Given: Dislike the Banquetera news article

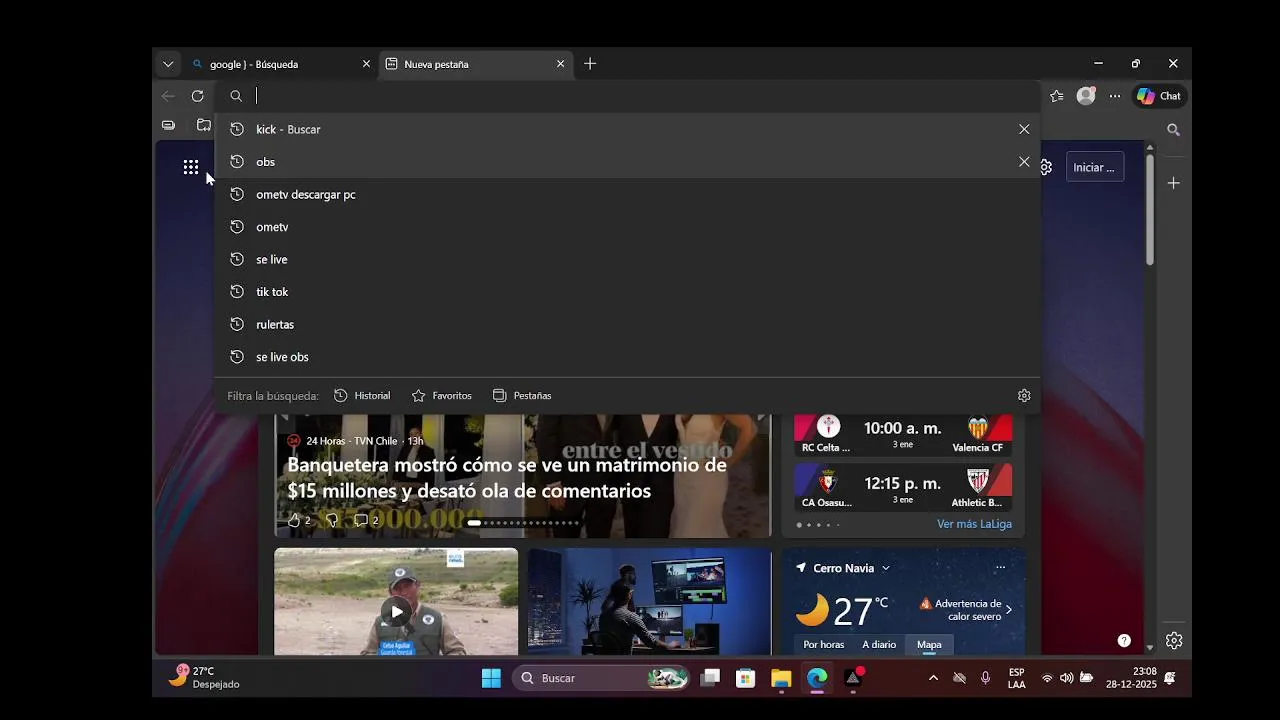Looking at the screenshot, I should pos(333,521).
